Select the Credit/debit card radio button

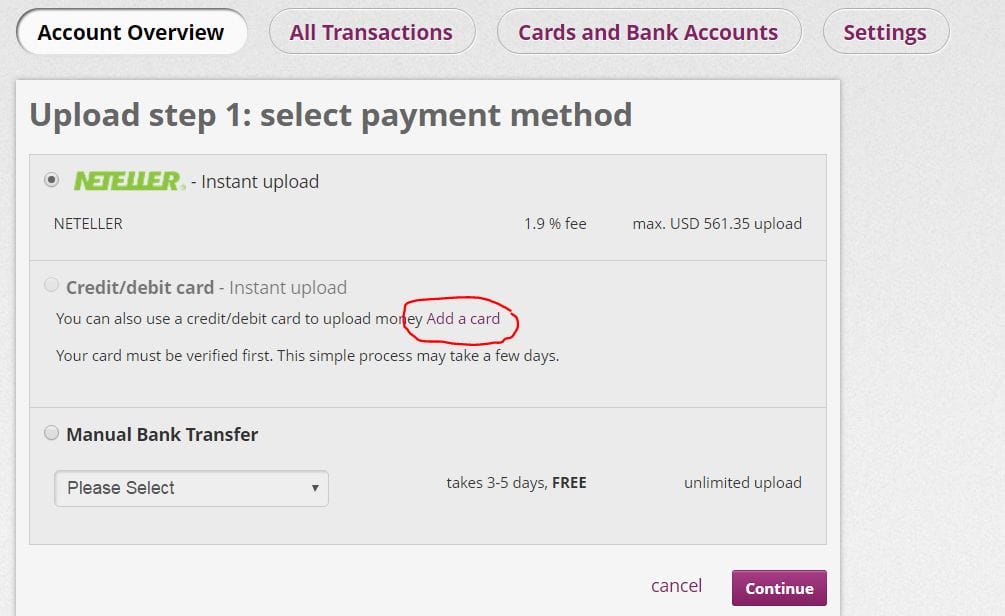pyautogui.click(x=51, y=285)
